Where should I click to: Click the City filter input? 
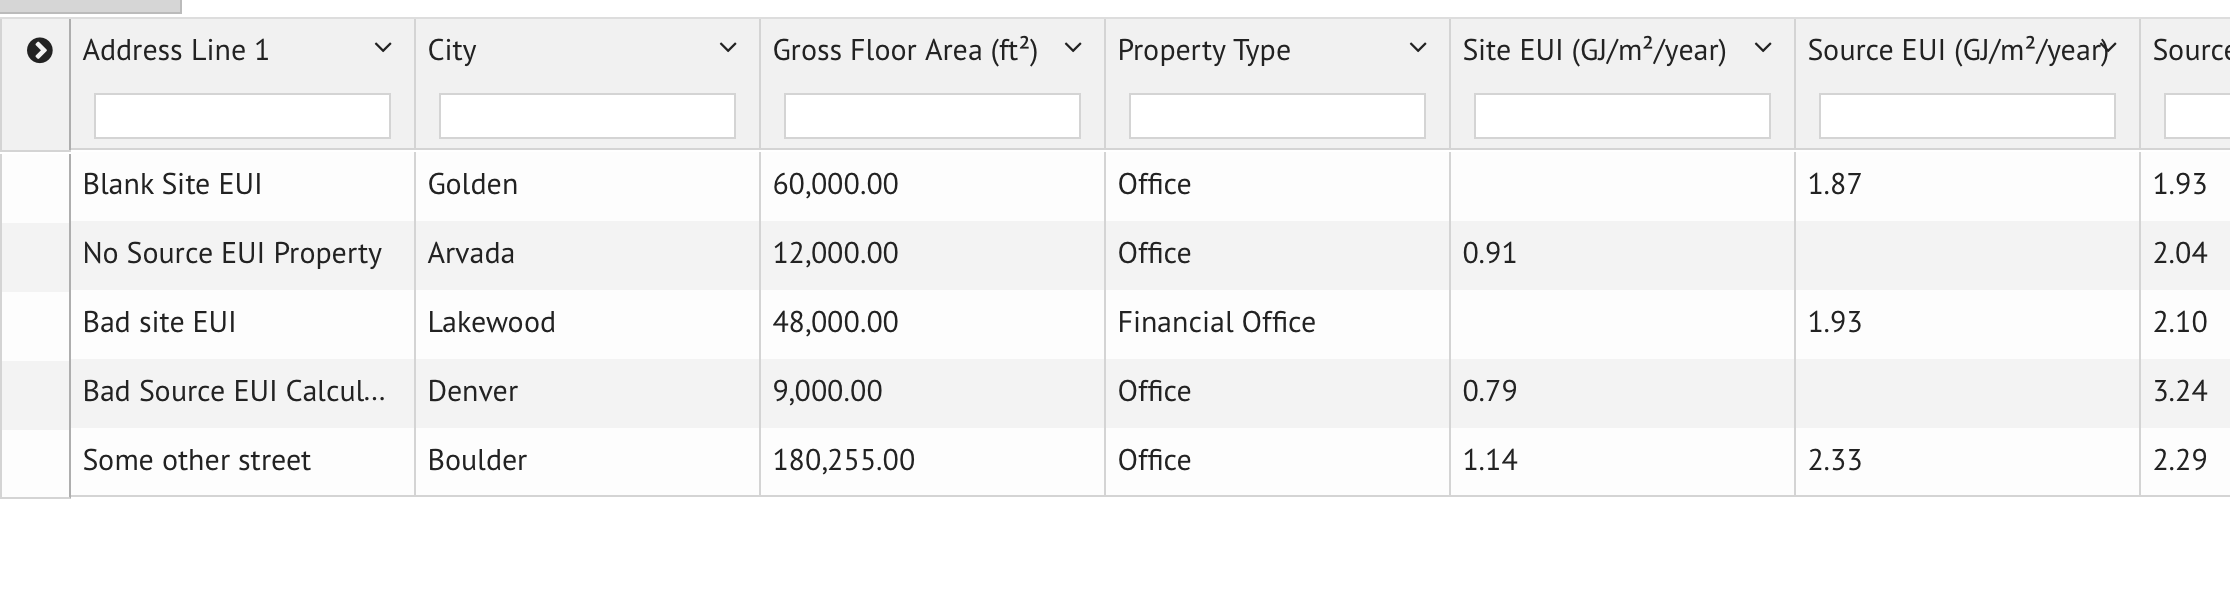click(x=587, y=116)
